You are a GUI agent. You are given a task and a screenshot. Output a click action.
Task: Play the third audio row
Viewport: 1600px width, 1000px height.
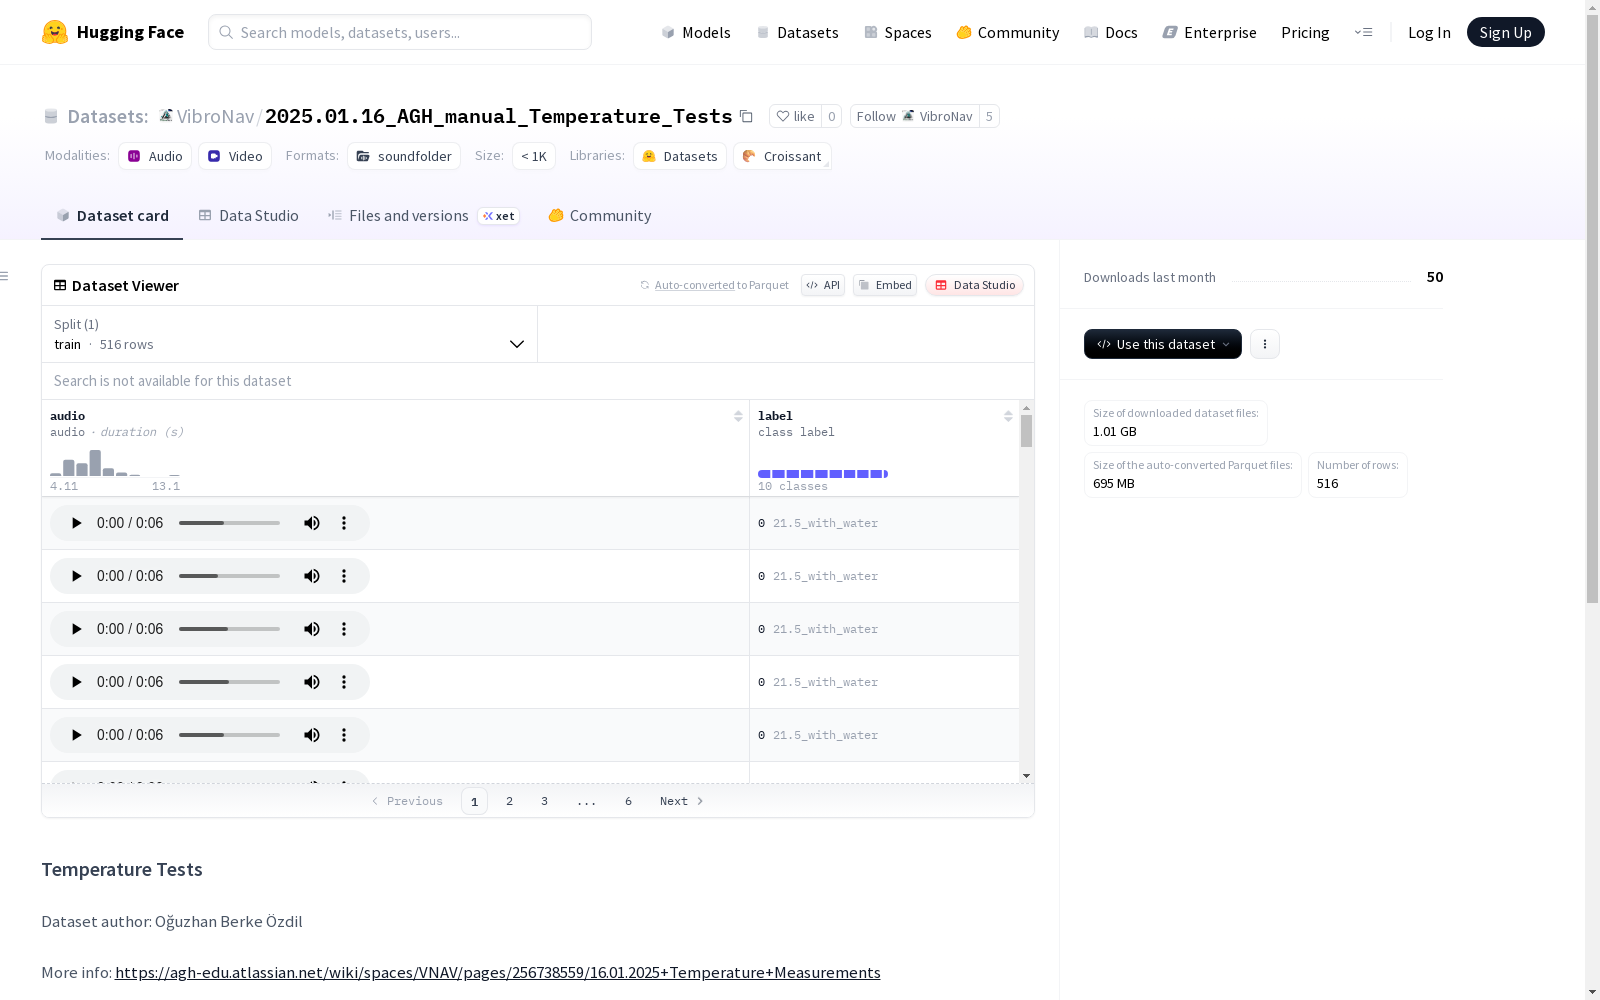(76, 629)
